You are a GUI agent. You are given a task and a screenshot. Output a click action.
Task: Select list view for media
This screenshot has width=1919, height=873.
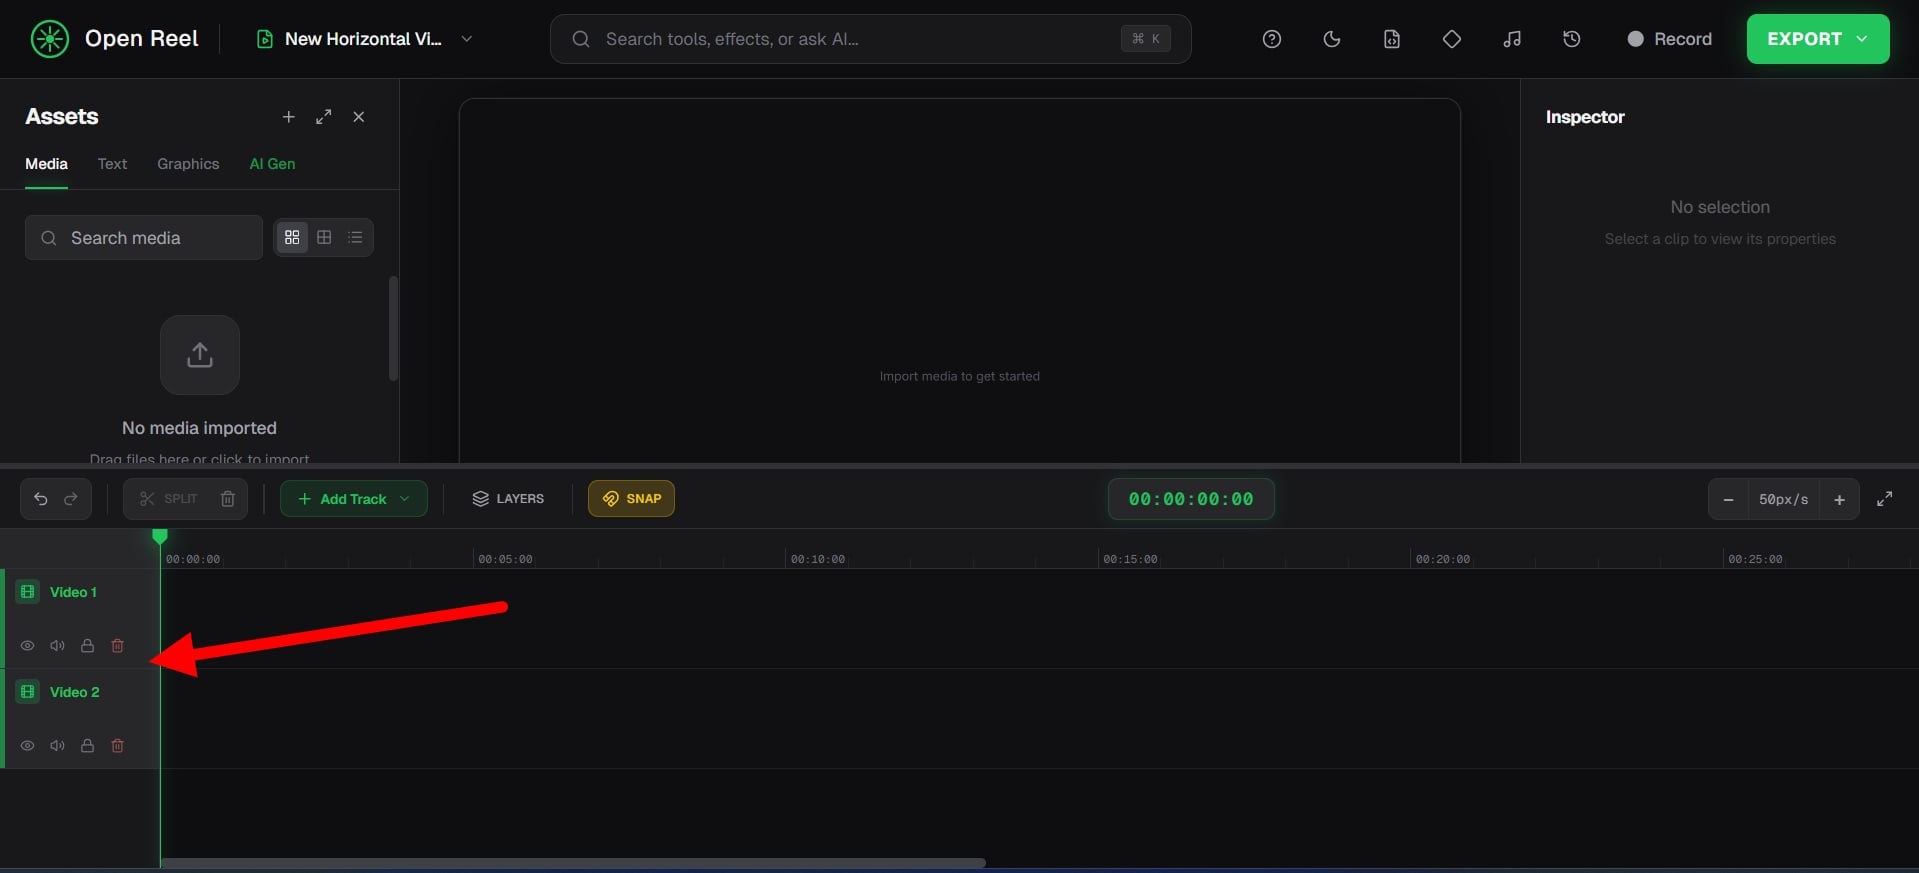coord(355,237)
